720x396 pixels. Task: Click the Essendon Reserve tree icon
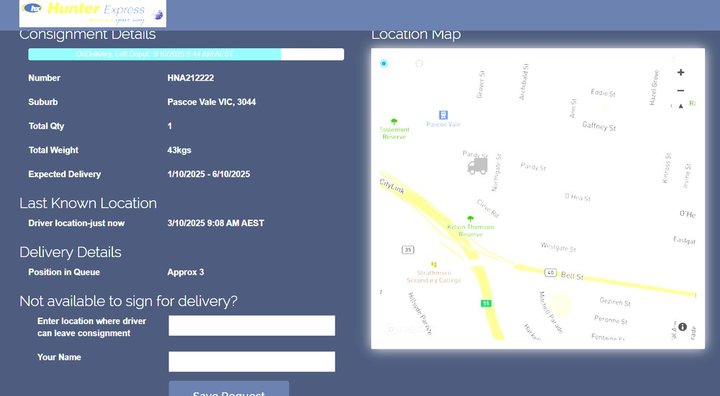394,121
